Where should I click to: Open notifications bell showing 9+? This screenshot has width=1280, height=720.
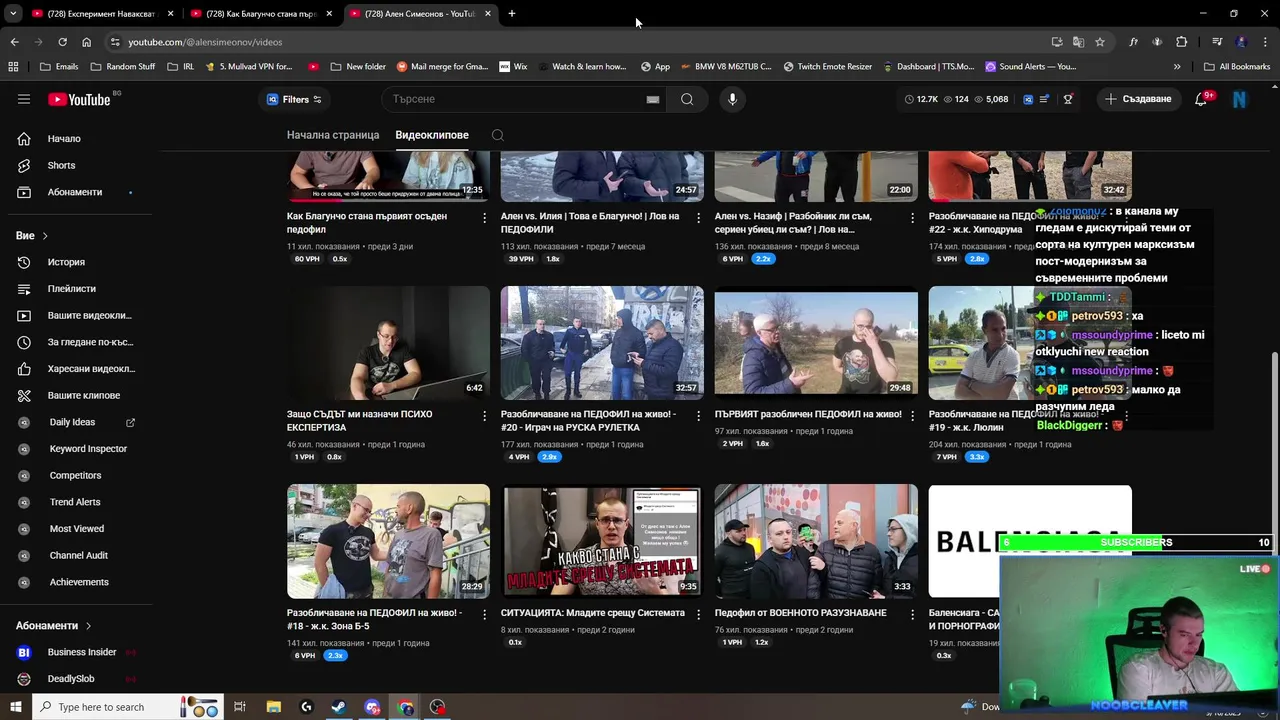pos(1202,99)
